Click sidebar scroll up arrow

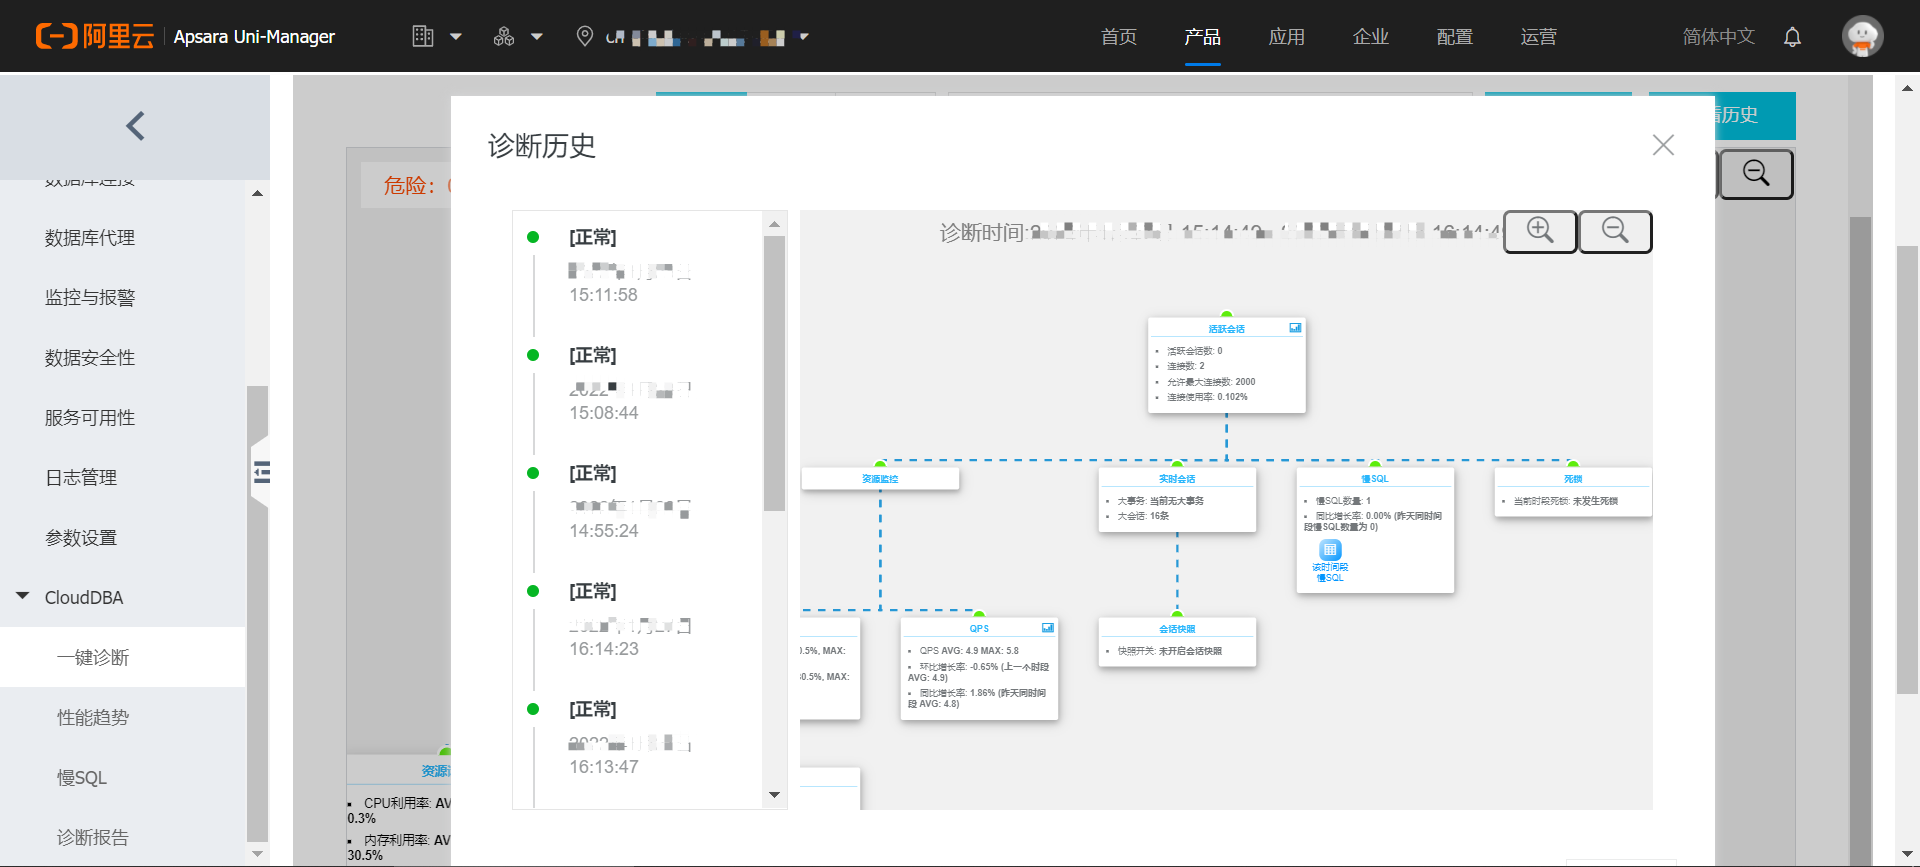[257, 193]
